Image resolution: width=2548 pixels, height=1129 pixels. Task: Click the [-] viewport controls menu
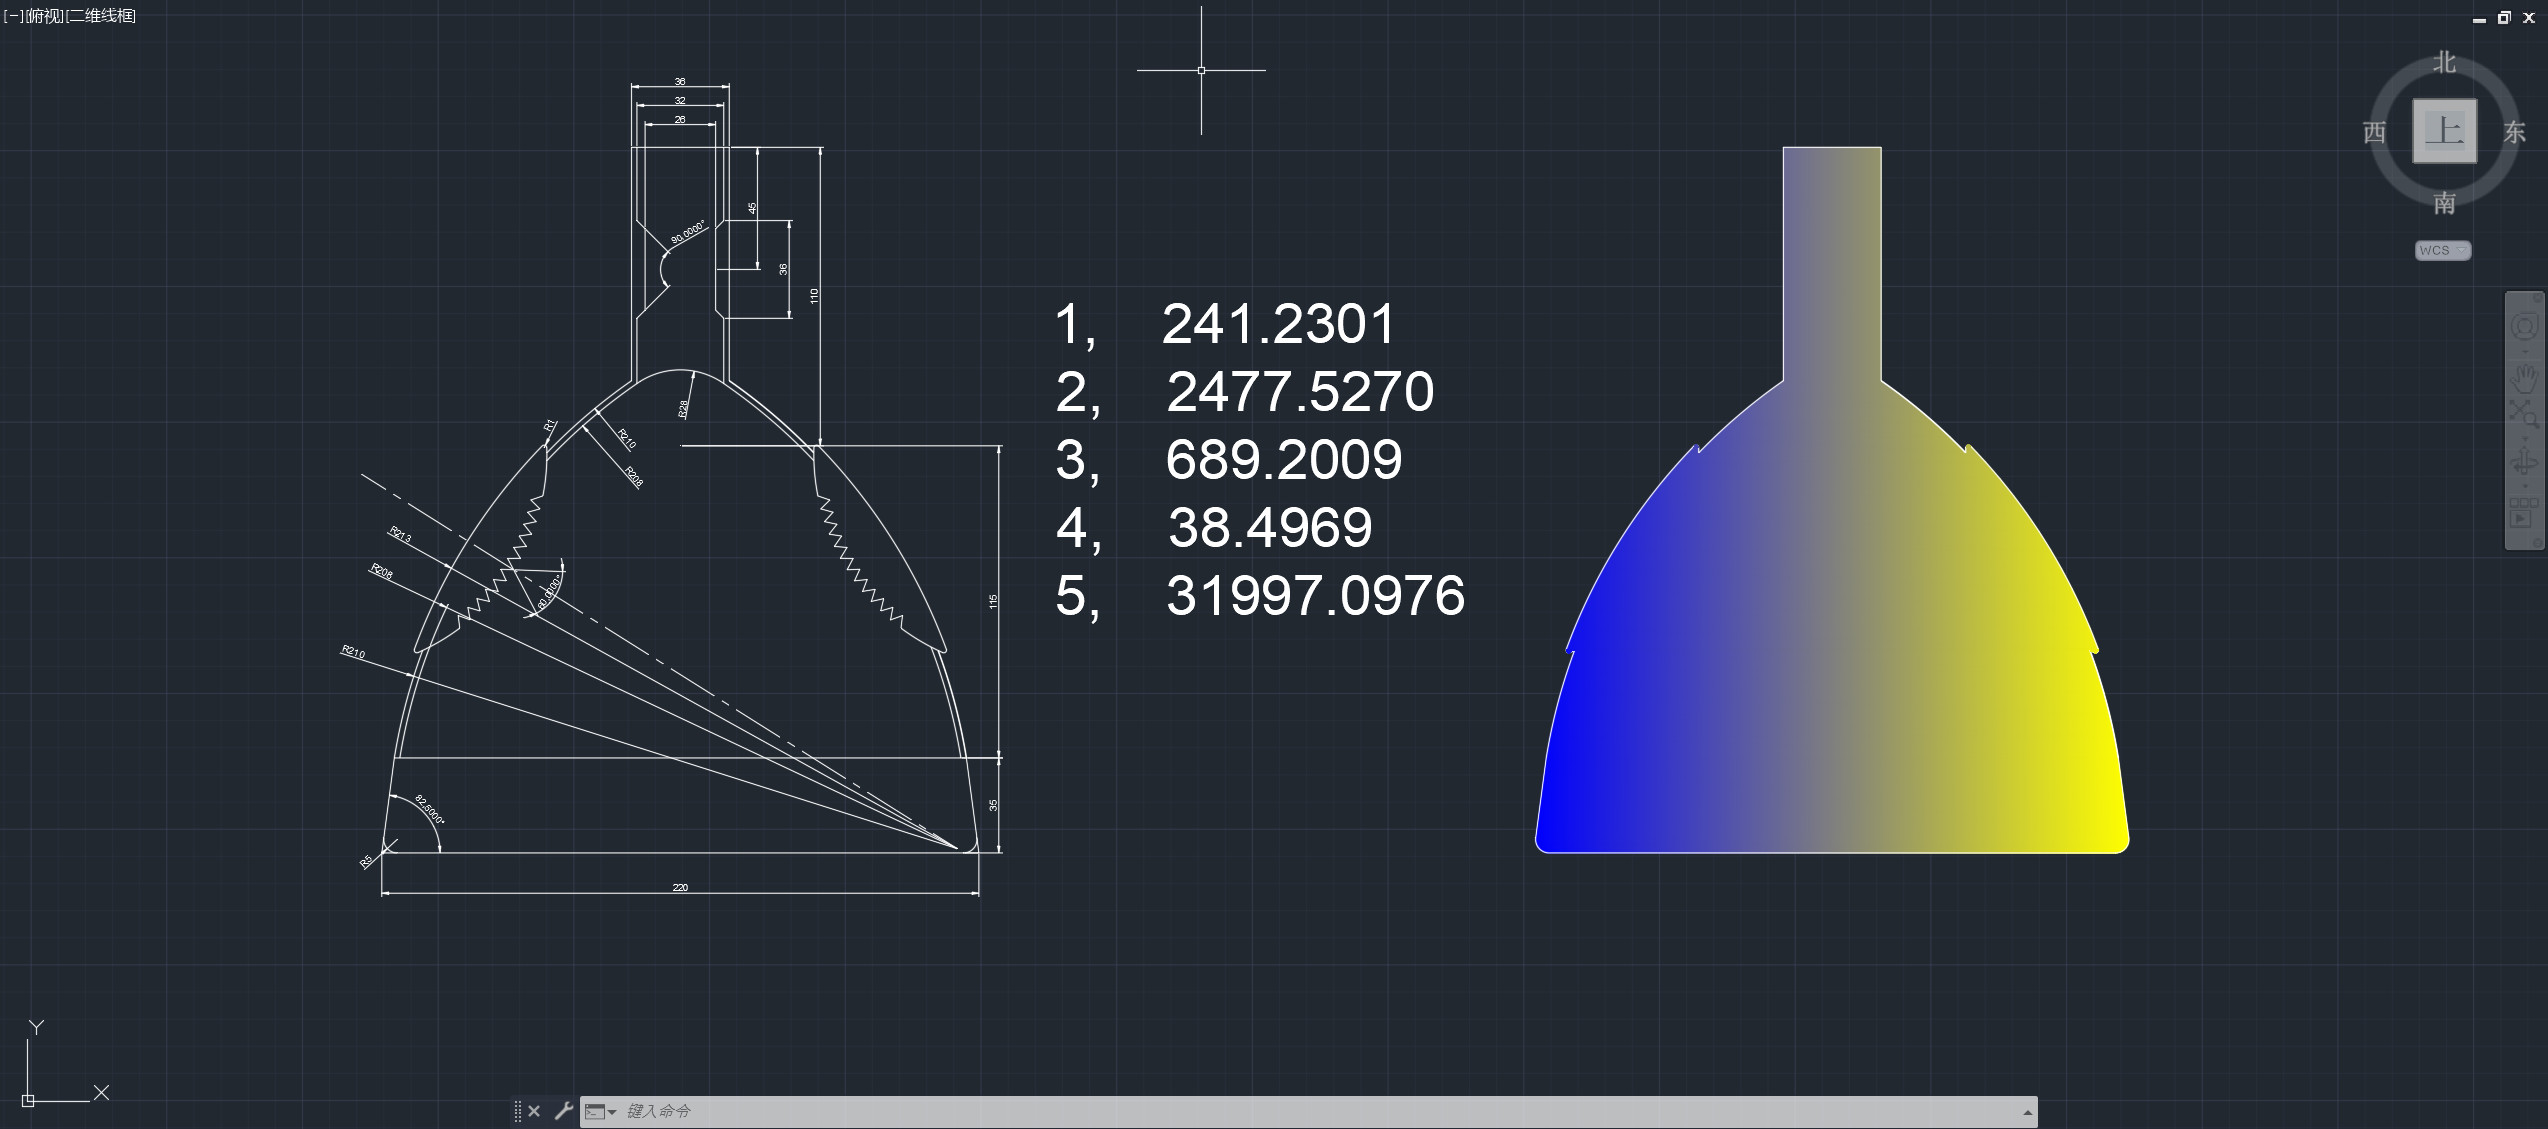[x=14, y=16]
